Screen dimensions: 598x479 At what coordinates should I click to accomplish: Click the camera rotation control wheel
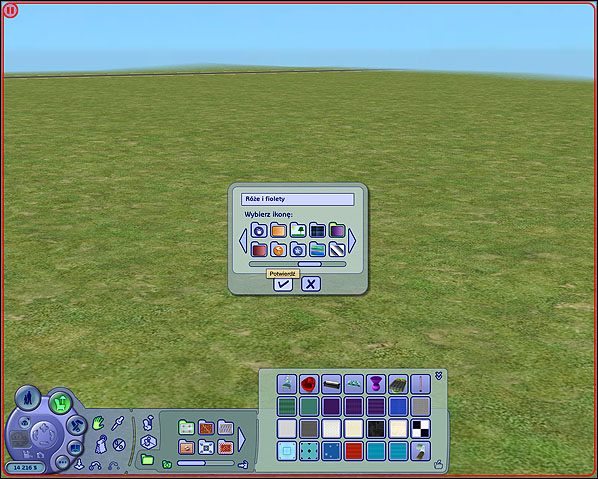click(x=43, y=435)
